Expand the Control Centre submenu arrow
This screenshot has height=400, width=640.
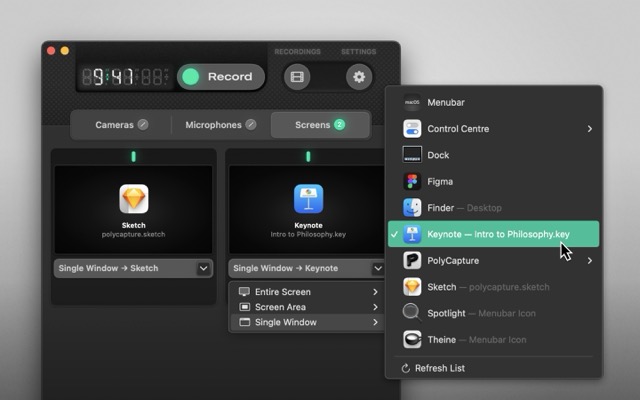coord(589,129)
